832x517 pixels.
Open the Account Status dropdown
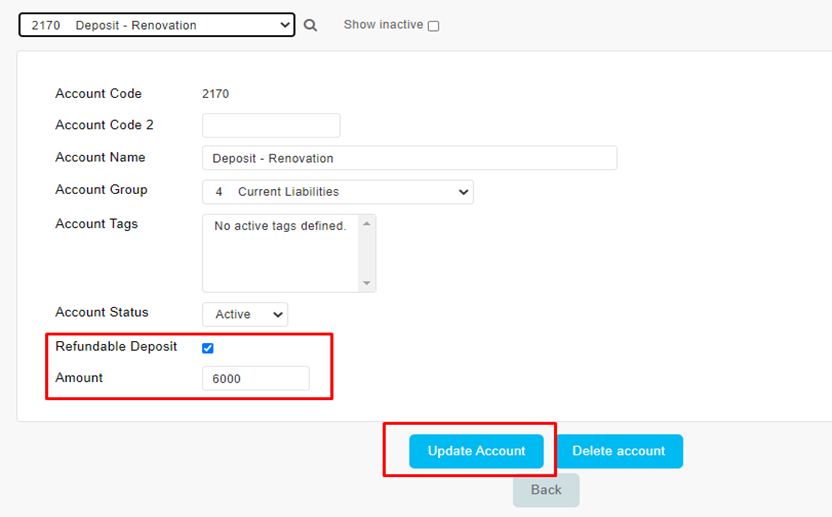[245, 314]
